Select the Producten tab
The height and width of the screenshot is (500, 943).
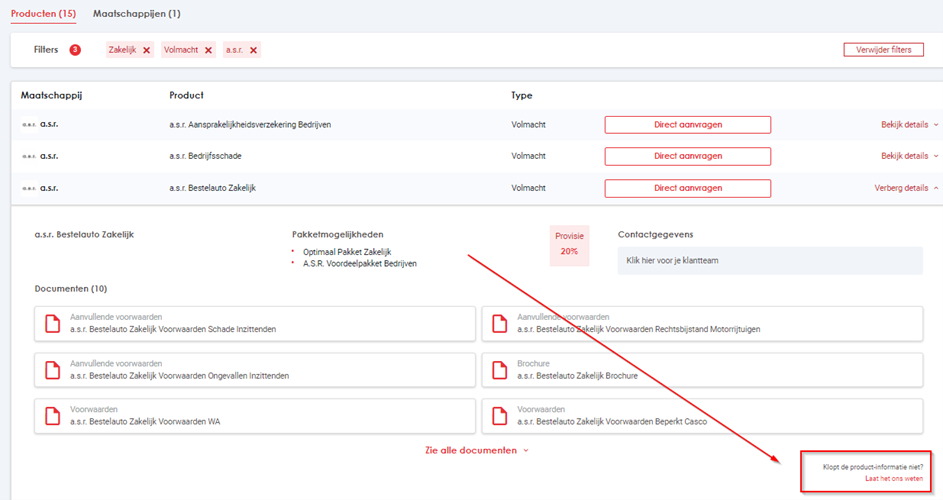pyautogui.click(x=42, y=14)
